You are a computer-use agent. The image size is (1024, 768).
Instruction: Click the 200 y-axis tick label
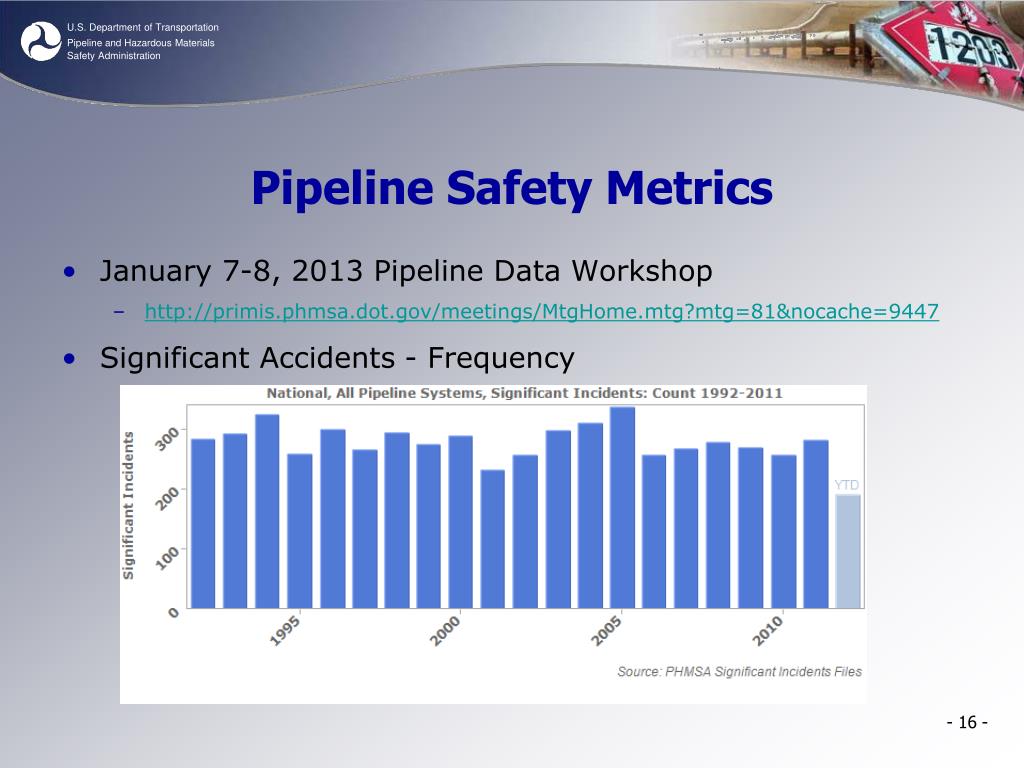(167, 498)
